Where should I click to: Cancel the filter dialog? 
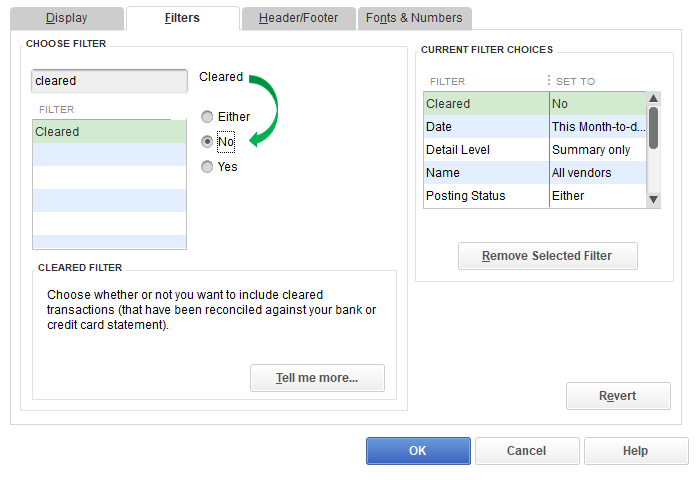point(526,451)
